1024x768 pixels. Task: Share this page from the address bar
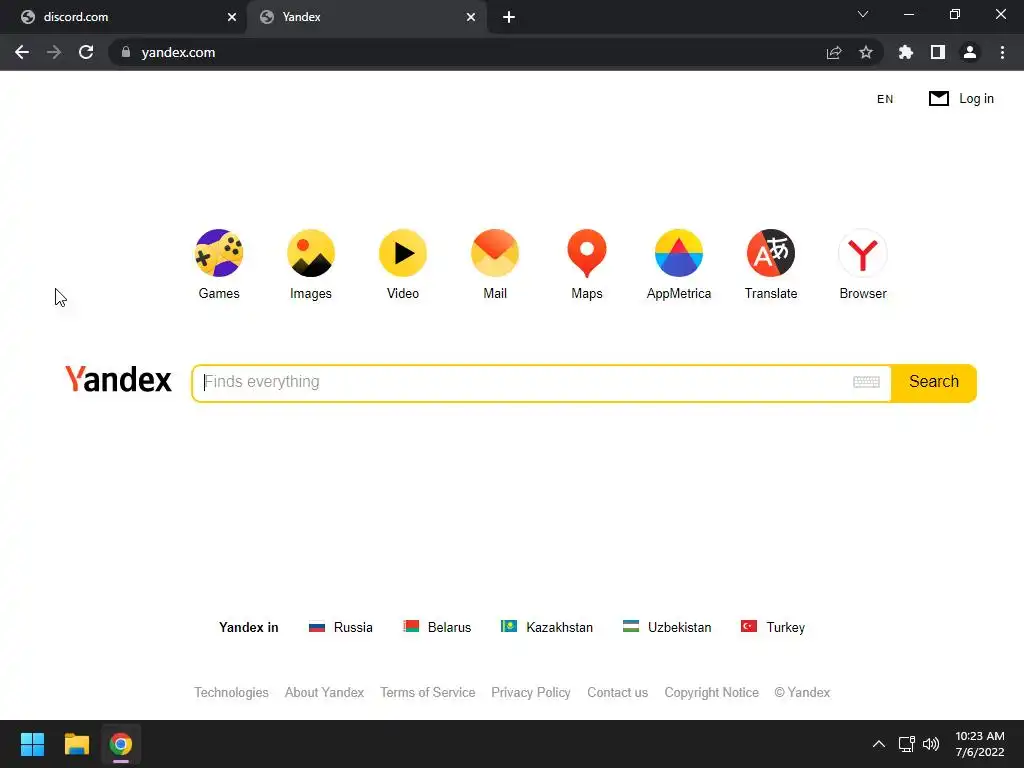(x=834, y=53)
